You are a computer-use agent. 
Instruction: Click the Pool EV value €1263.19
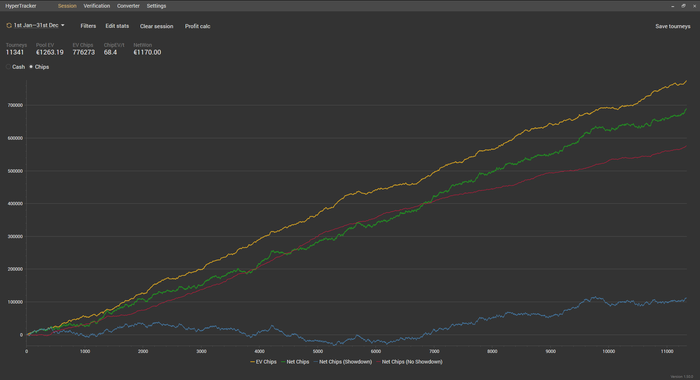(50, 52)
